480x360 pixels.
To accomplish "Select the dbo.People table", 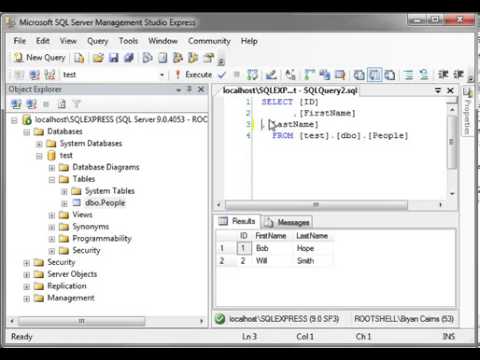I will click(105, 203).
